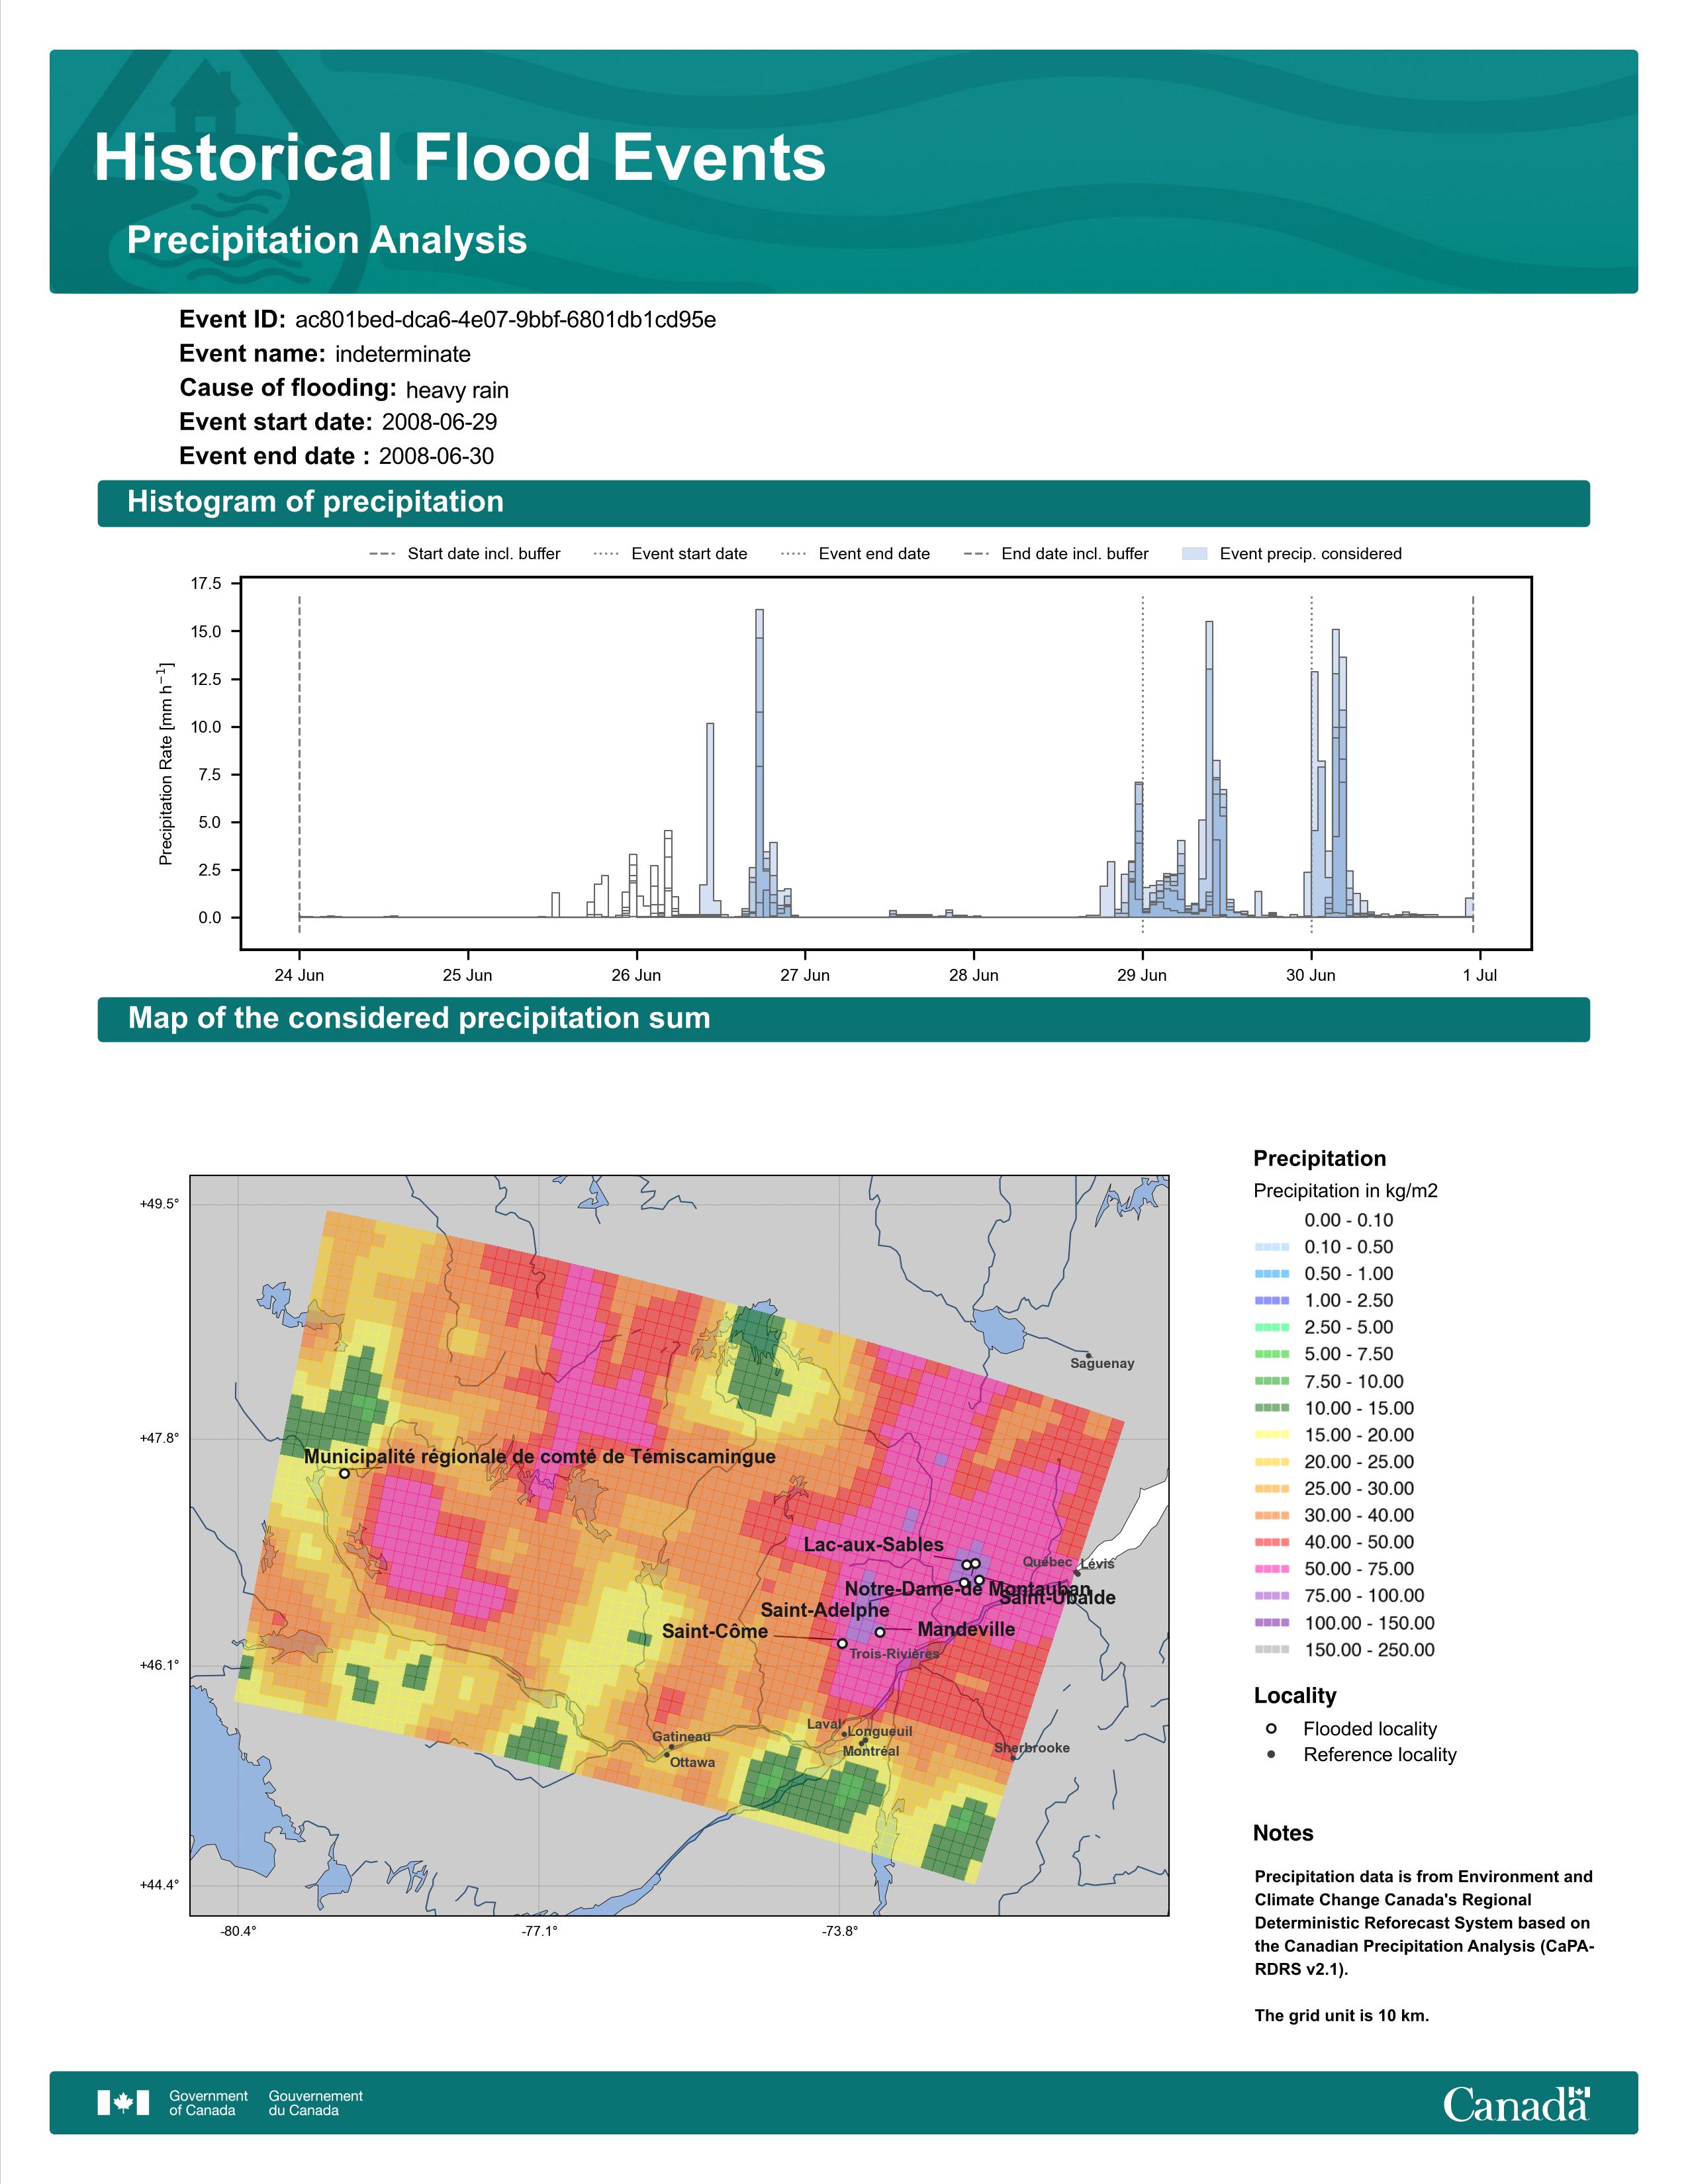Screen dimensions: 1688x2184
Task: Click the Saint-Ubalde map label
Action: 1058,1598
